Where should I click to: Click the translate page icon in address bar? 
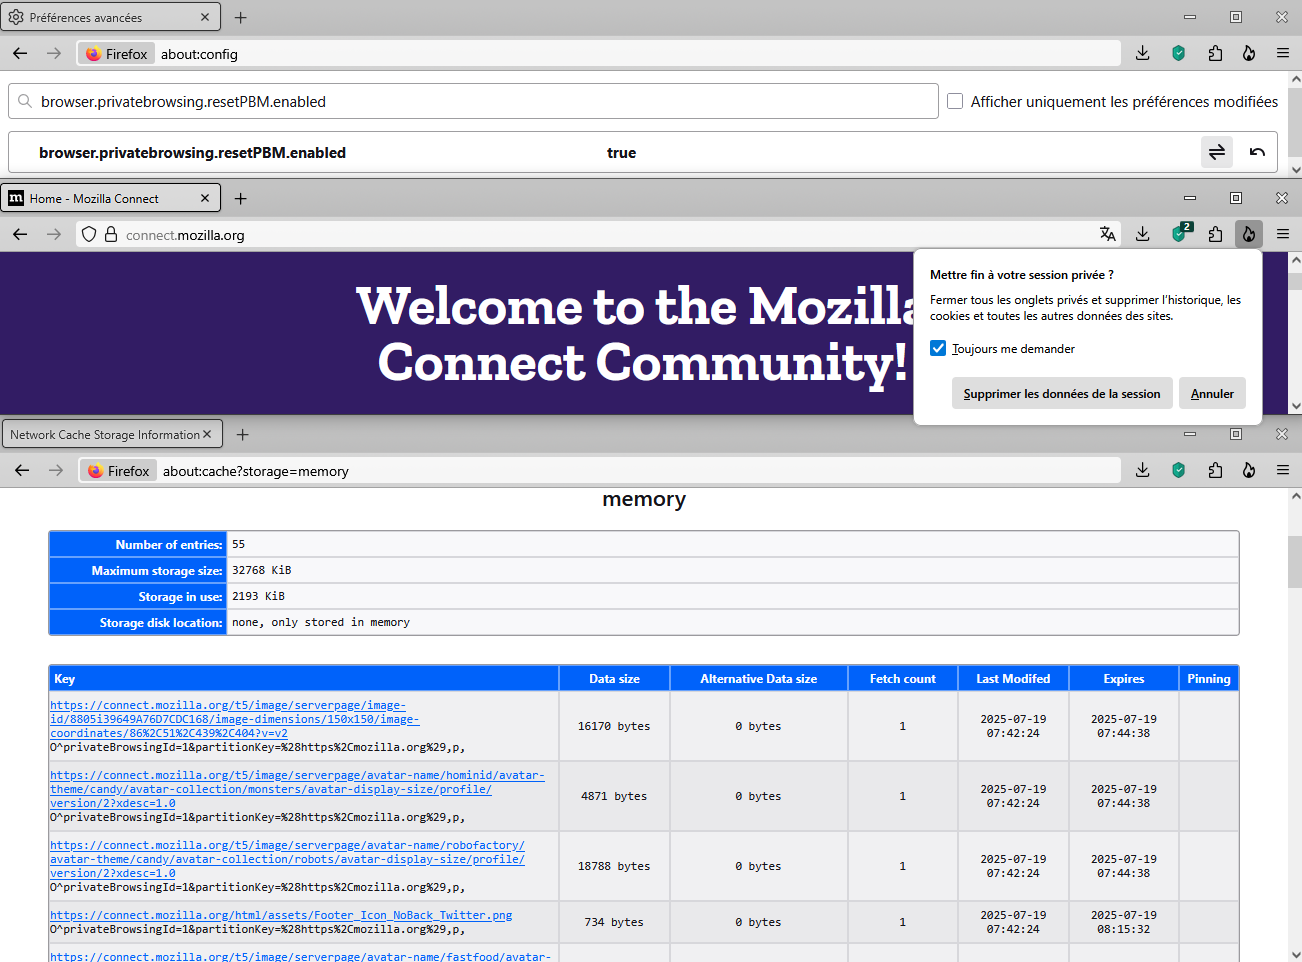pos(1107,234)
